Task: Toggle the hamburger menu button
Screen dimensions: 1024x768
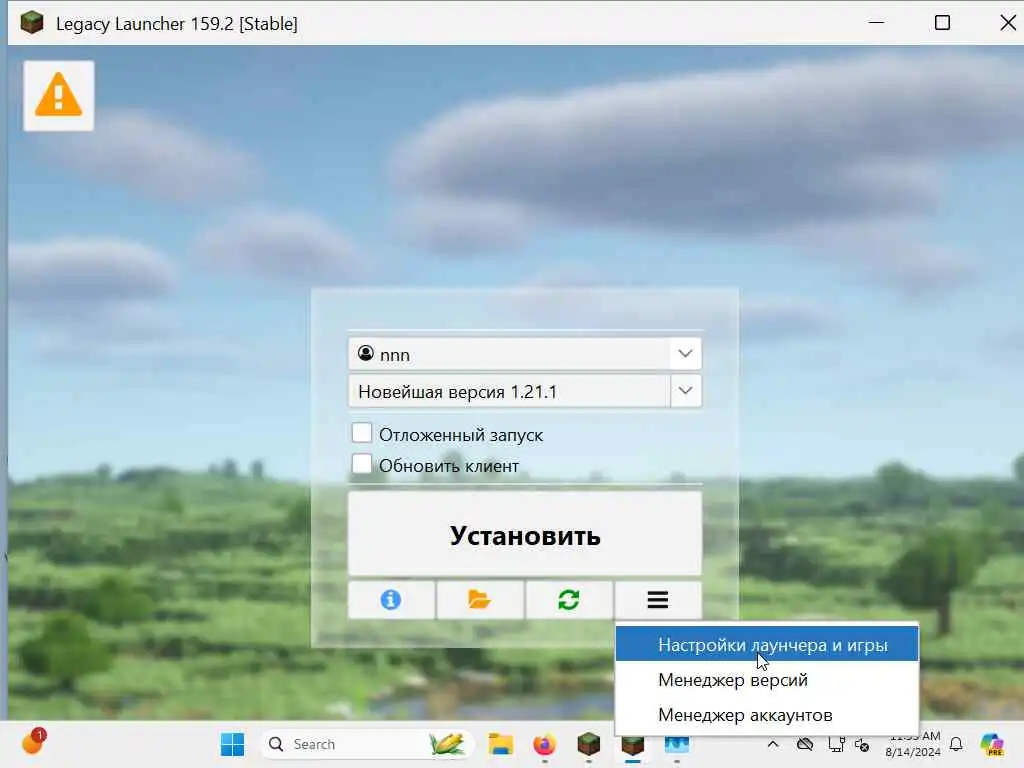Action: pyautogui.click(x=658, y=600)
